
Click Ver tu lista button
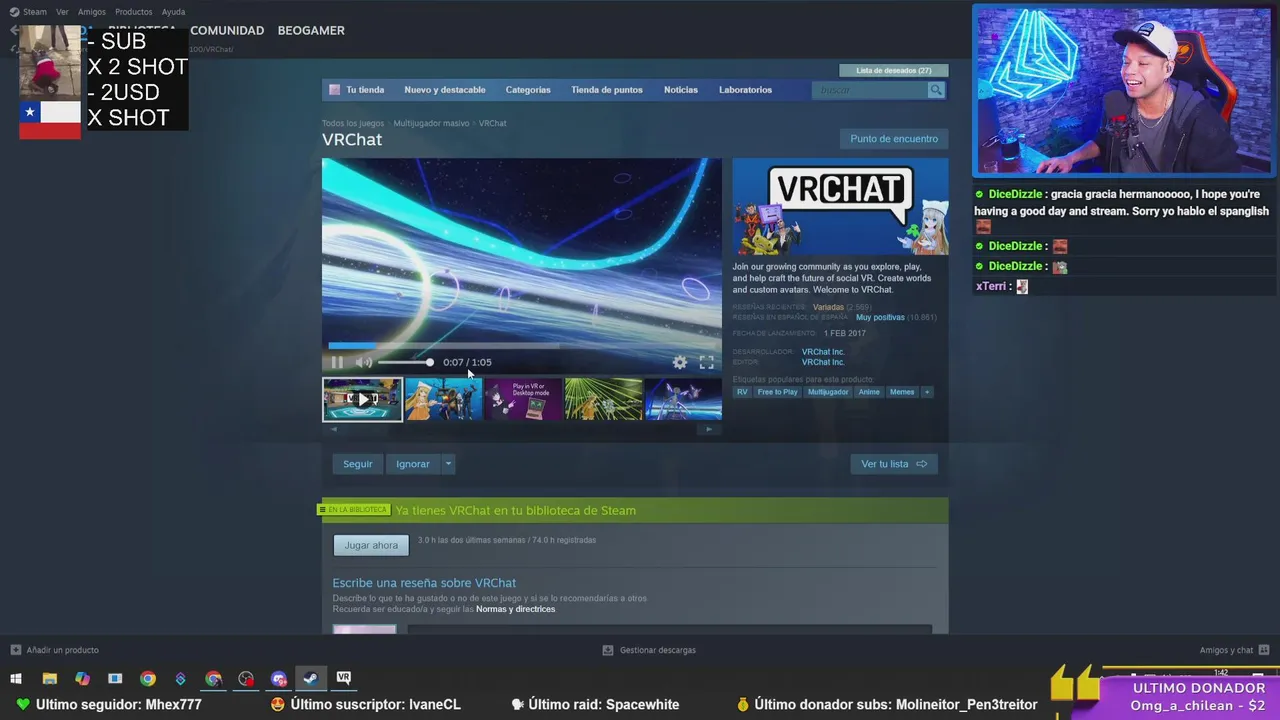pyautogui.click(x=894, y=464)
